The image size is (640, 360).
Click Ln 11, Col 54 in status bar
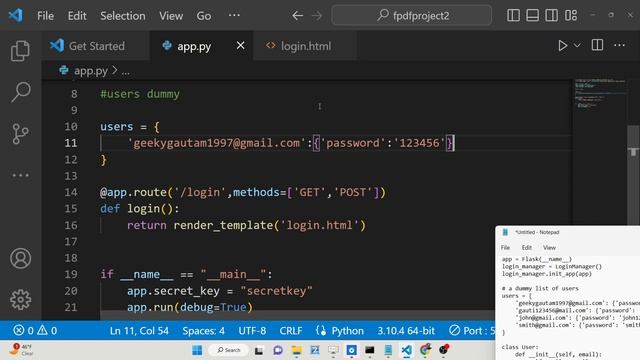[x=139, y=331]
